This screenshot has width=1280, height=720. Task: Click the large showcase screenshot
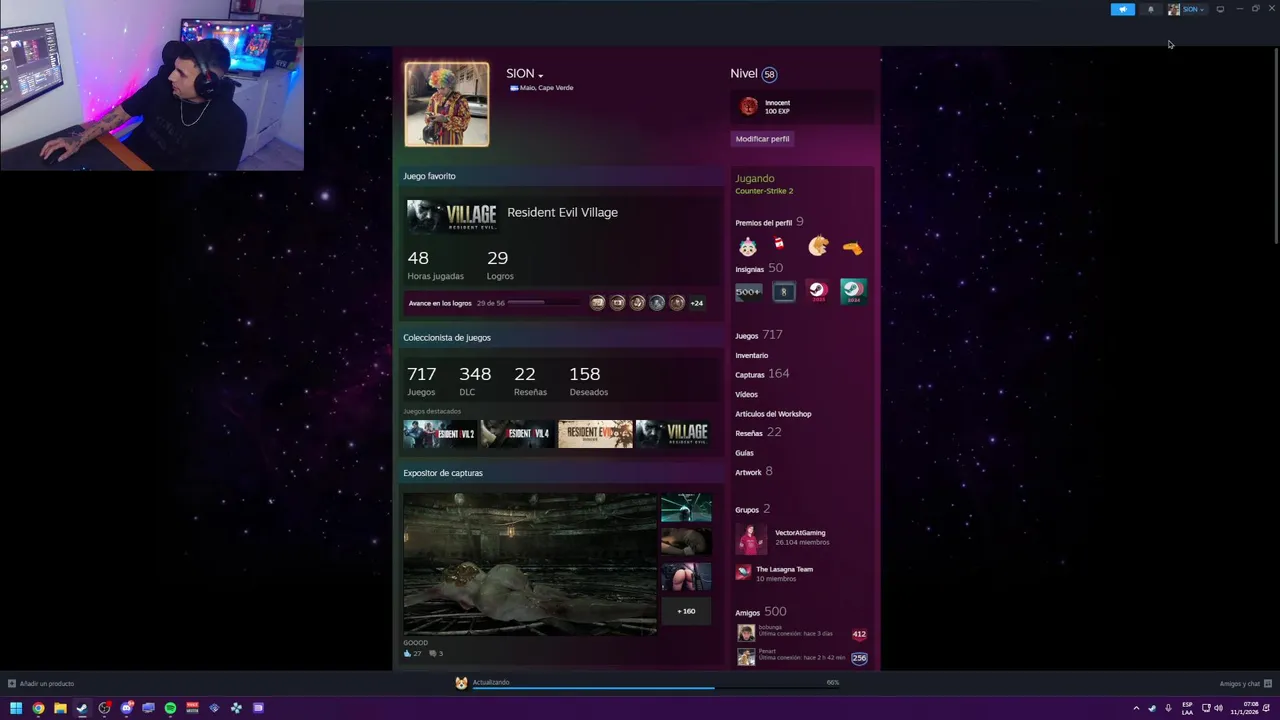point(530,563)
